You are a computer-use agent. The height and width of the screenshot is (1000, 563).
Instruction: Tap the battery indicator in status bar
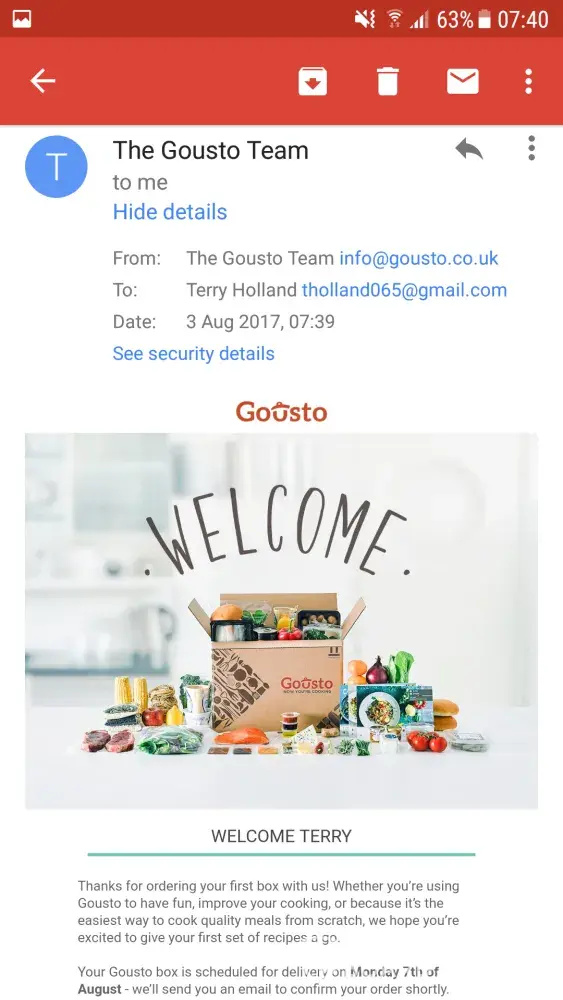click(484, 20)
